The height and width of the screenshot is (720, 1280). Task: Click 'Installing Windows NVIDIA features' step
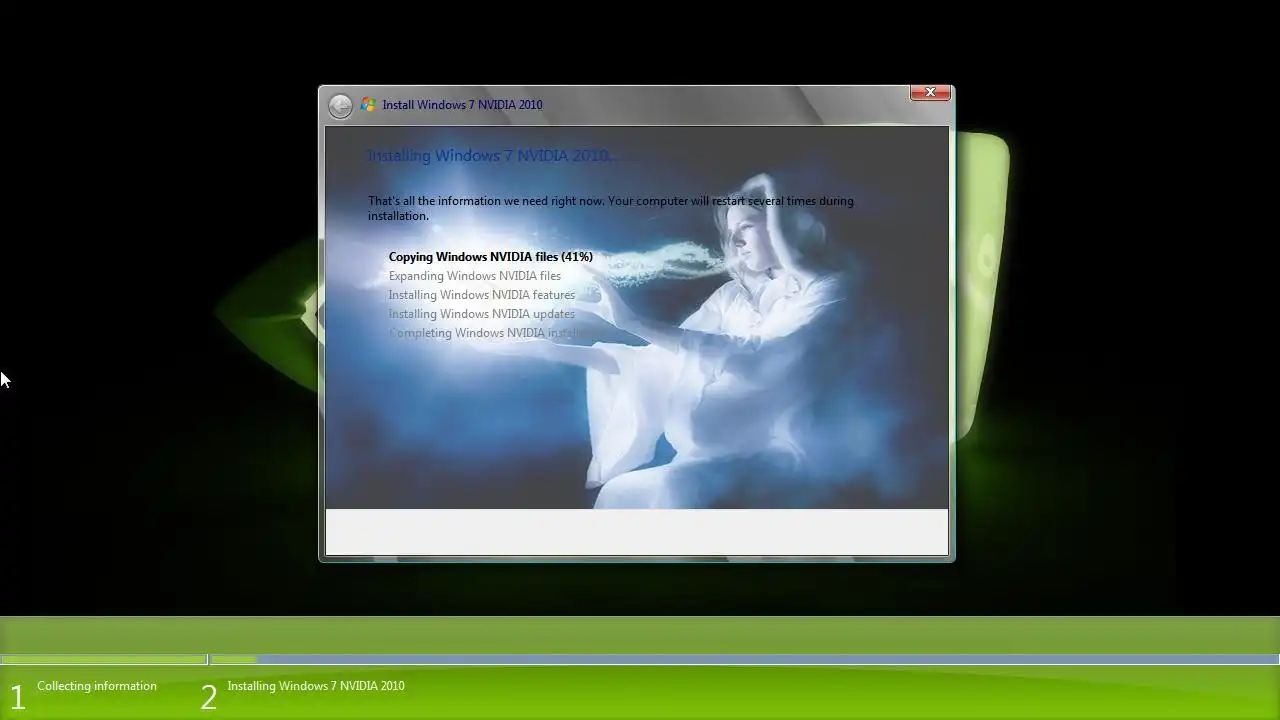tap(481, 295)
